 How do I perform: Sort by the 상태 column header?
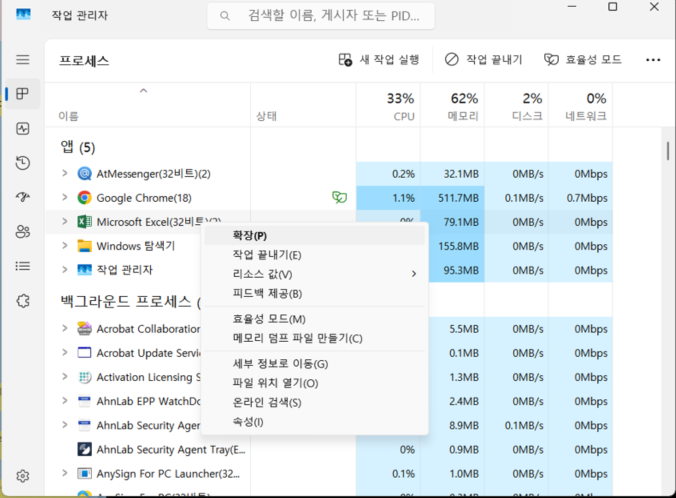(x=304, y=106)
